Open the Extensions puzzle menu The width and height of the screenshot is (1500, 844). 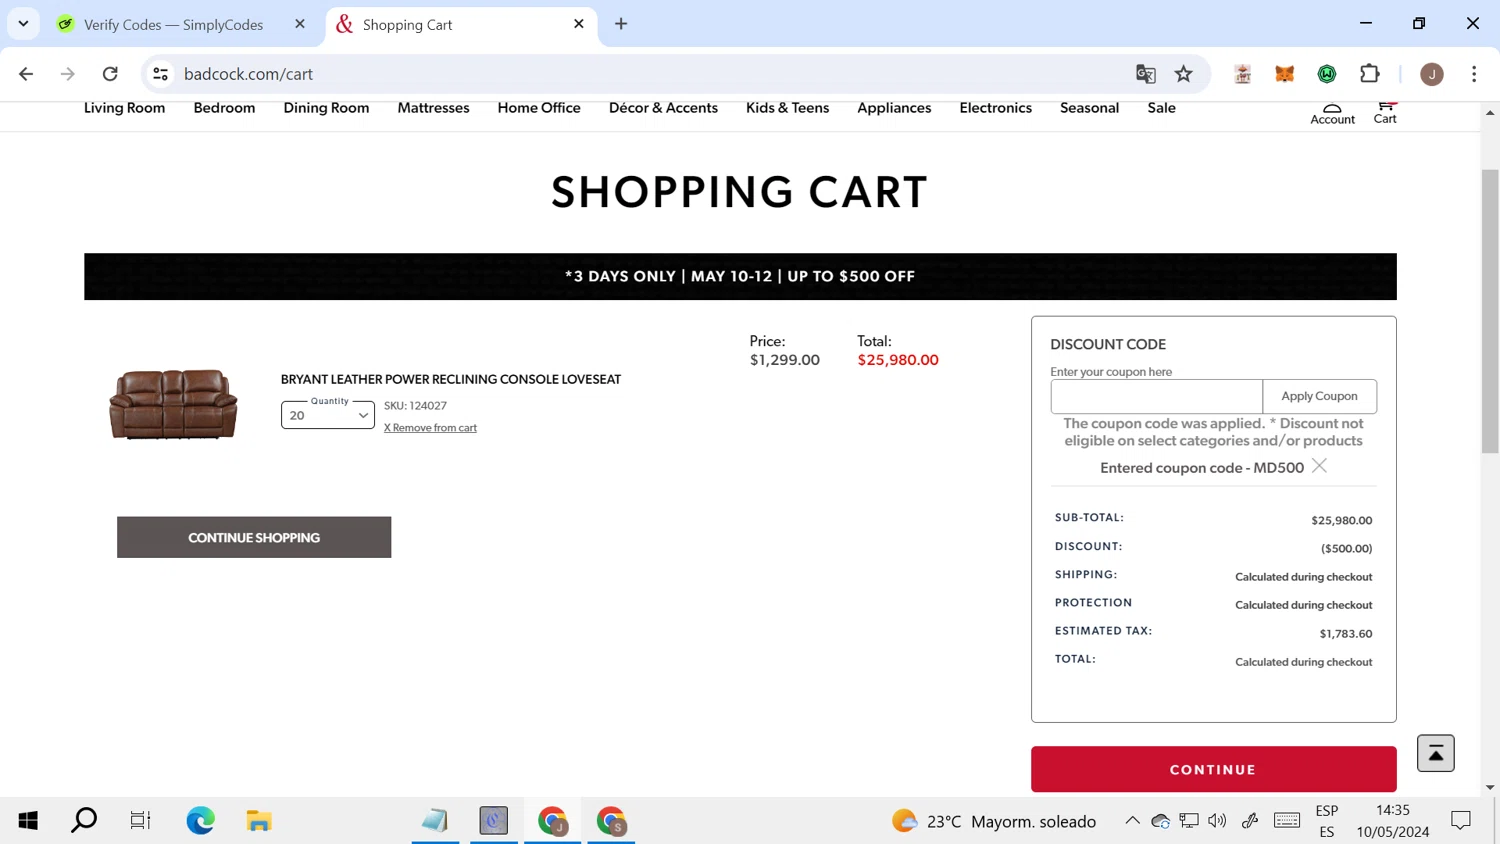(x=1370, y=74)
